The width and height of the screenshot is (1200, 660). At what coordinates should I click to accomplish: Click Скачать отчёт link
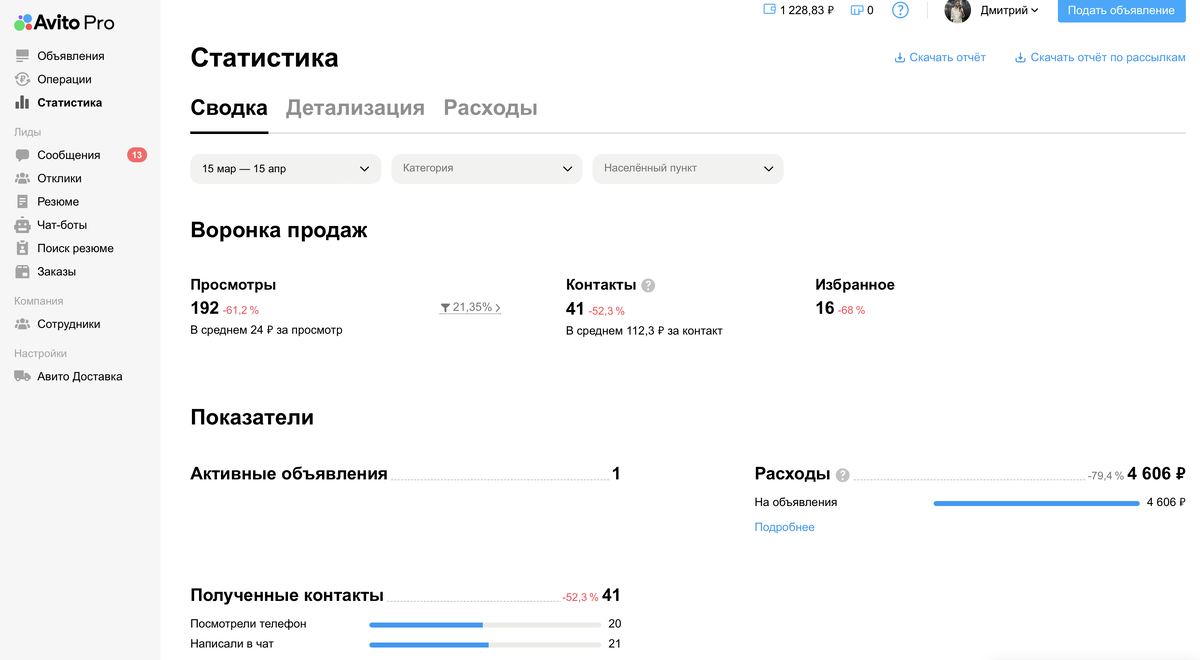[939, 58]
